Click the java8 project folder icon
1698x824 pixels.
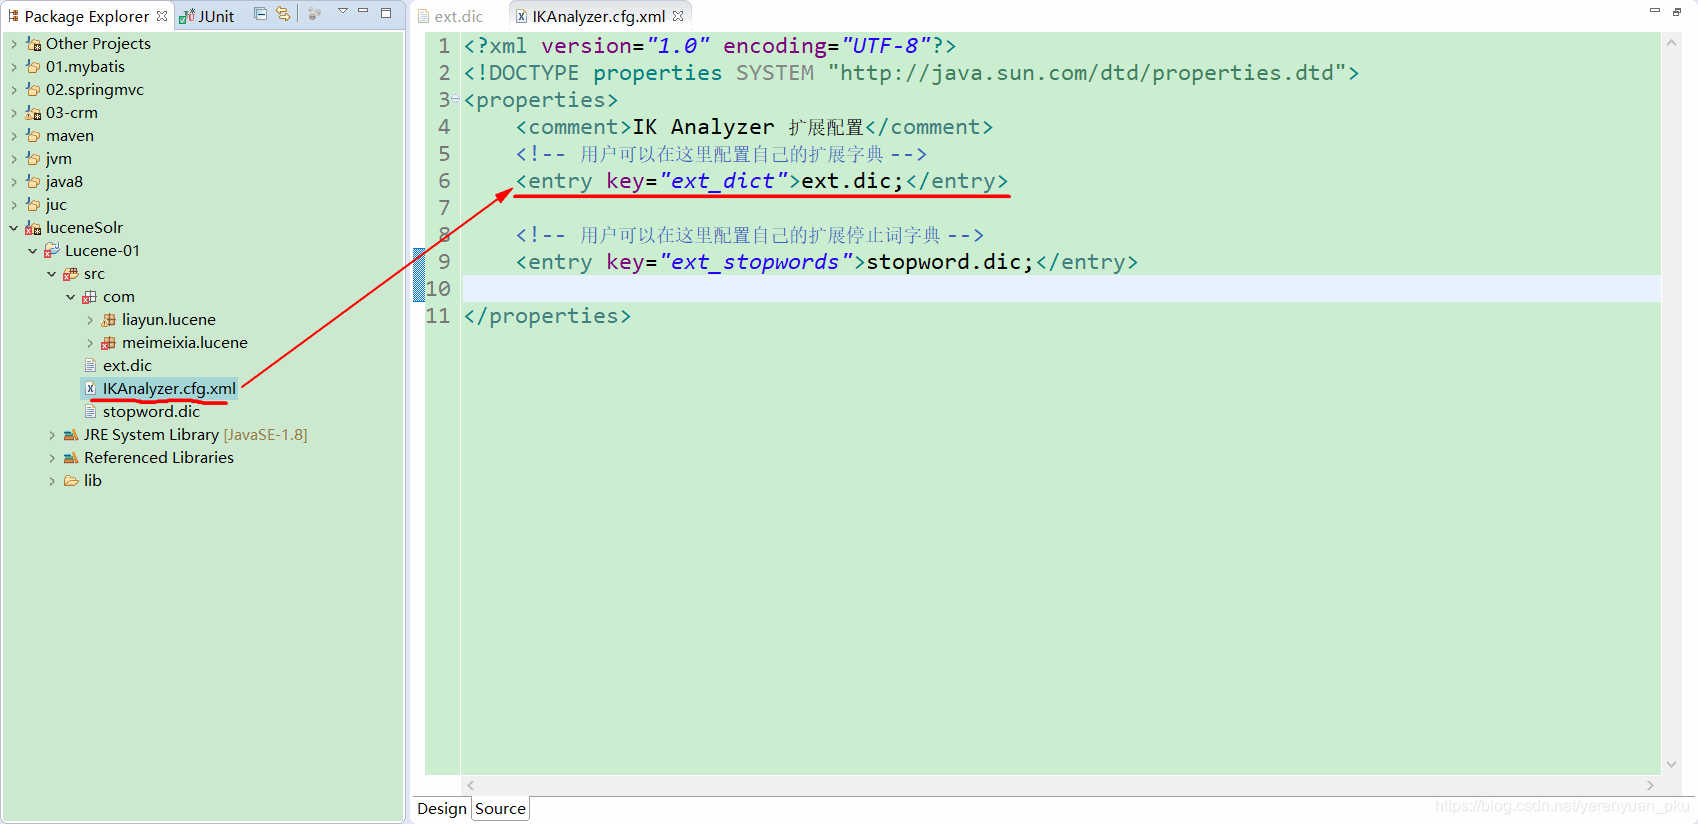tap(33, 182)
